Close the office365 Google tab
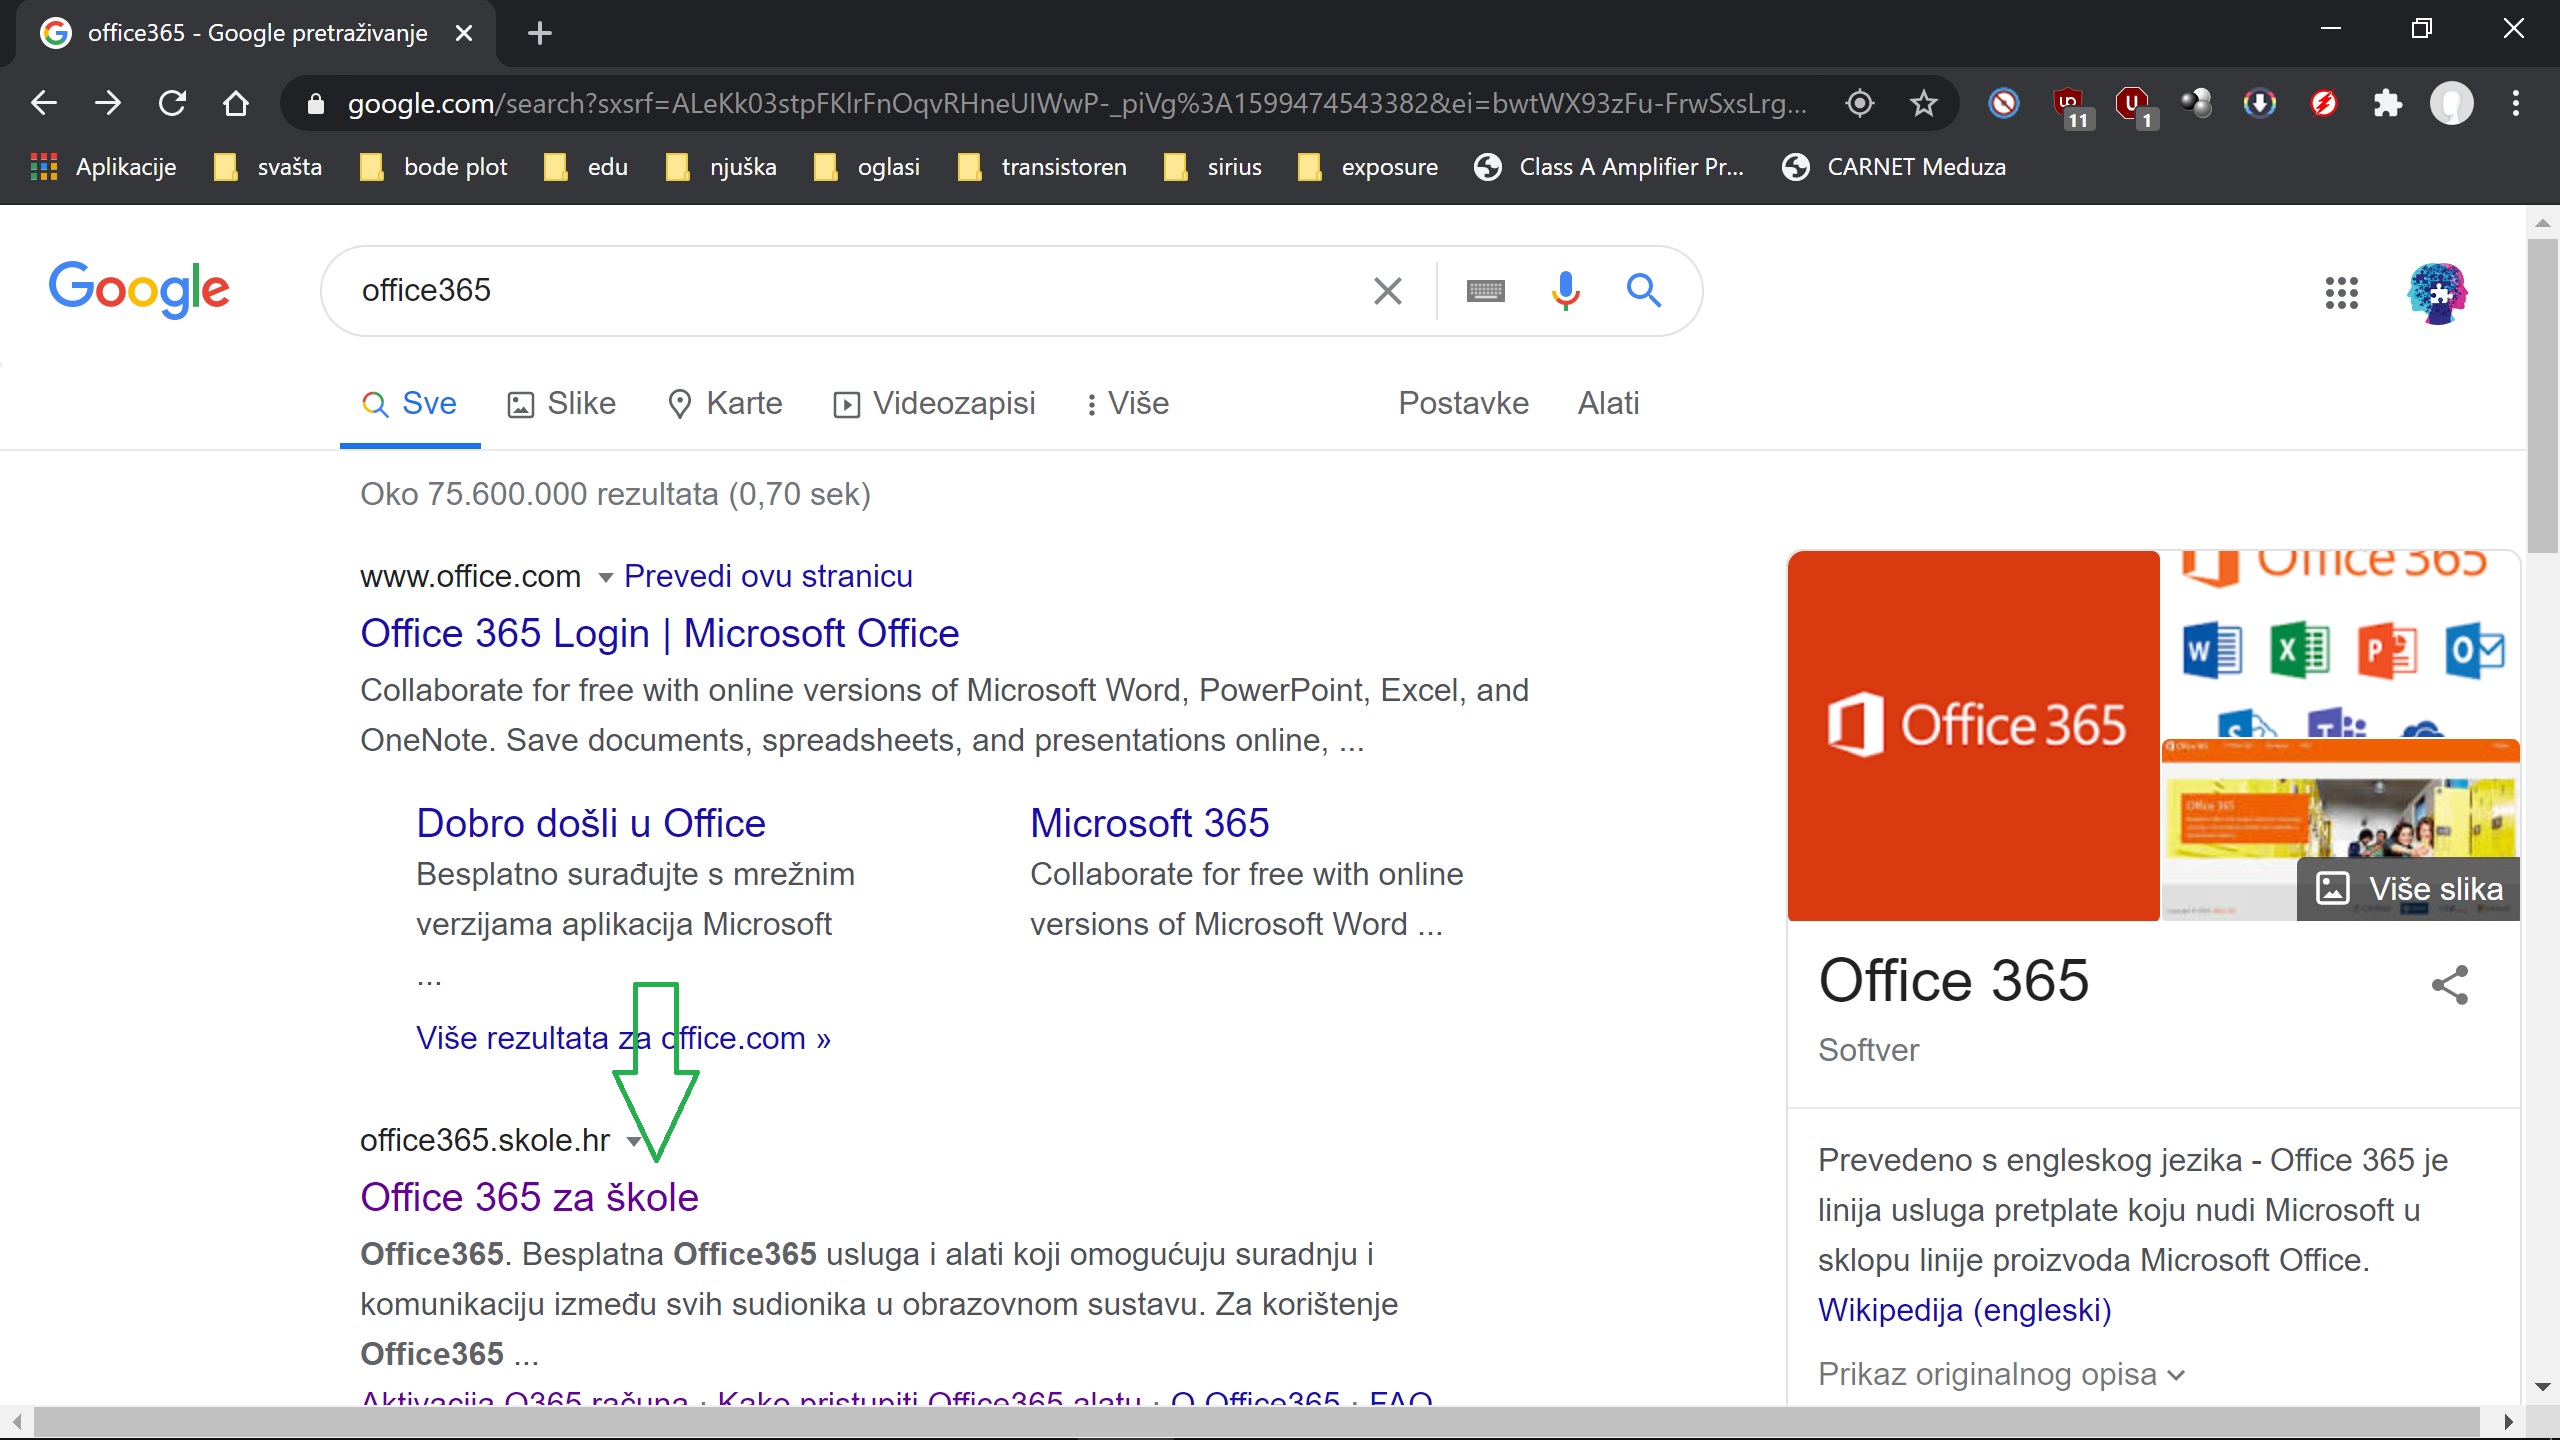The image size is (2560, 1440). 464,33
